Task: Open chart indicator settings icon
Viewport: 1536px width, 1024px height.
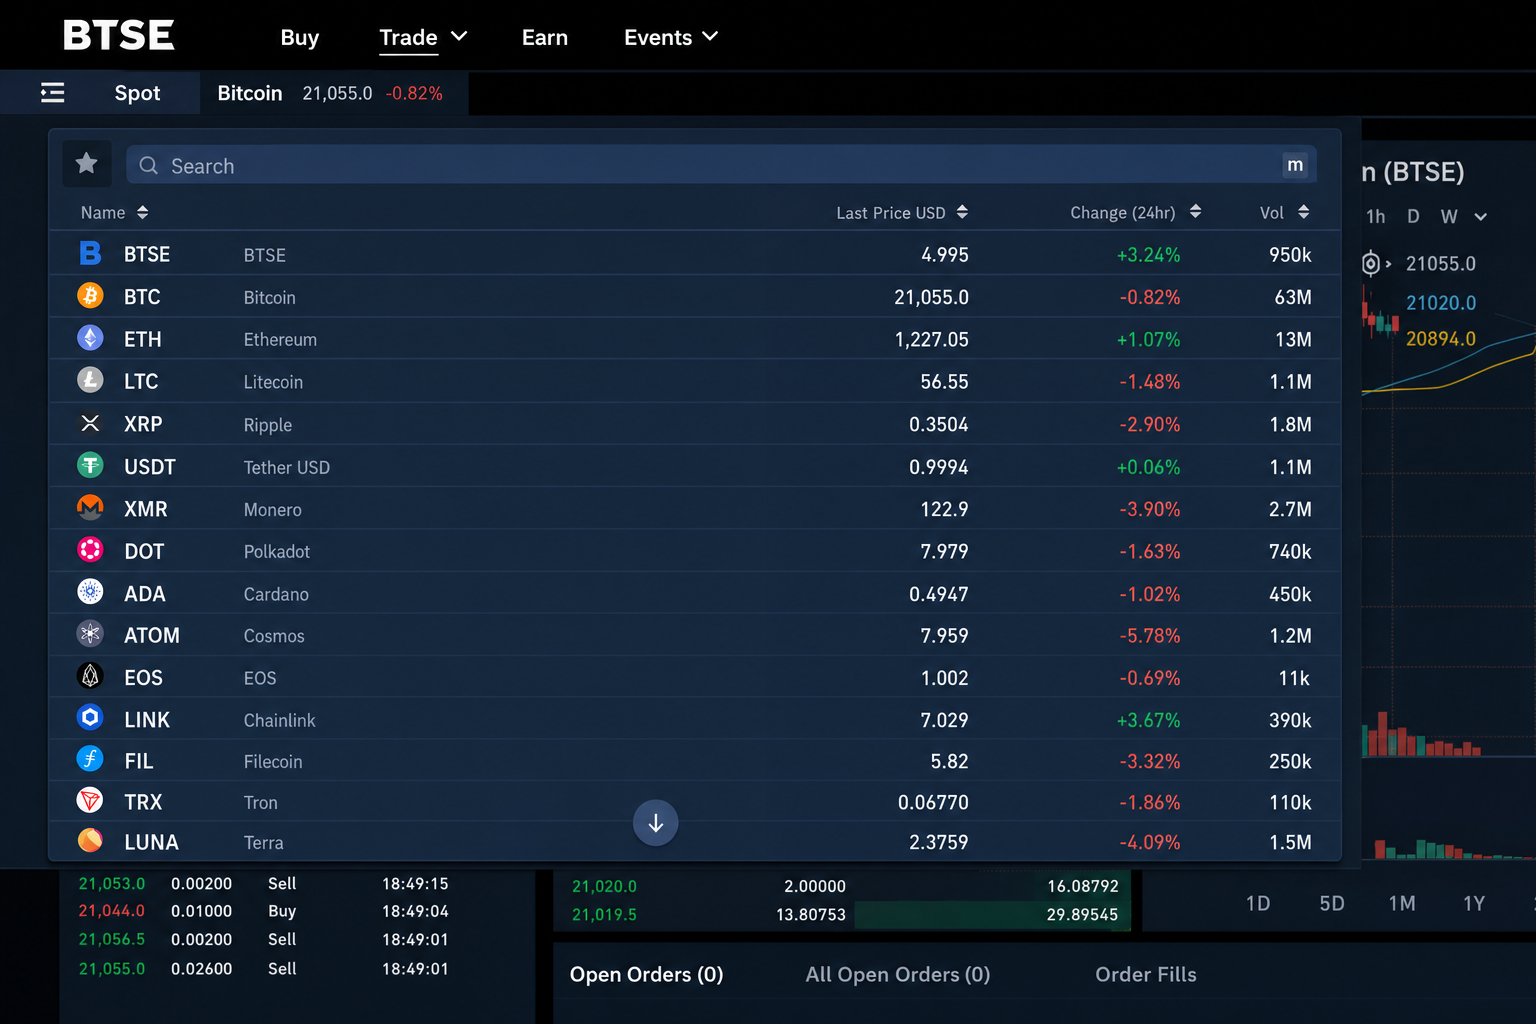Action: point(1371,264)
